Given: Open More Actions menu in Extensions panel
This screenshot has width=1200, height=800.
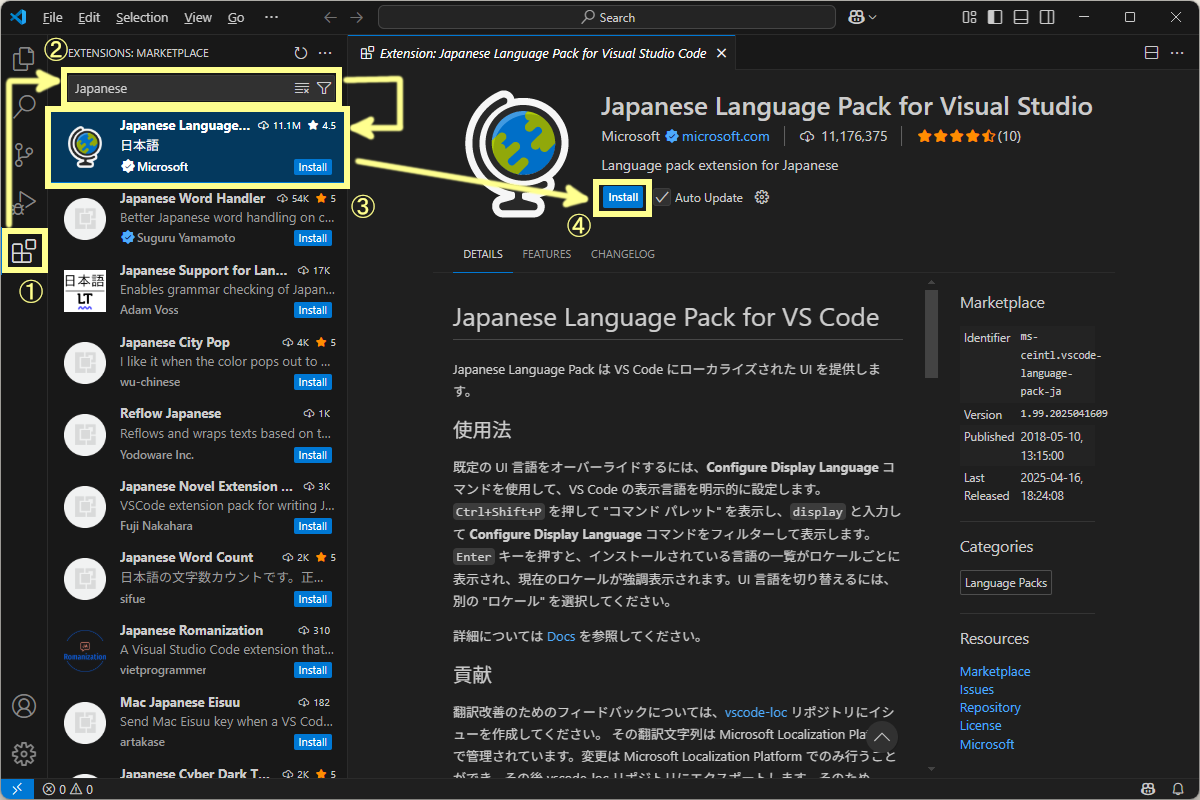Looking at the screenshot, I should [x=324, y=52].
